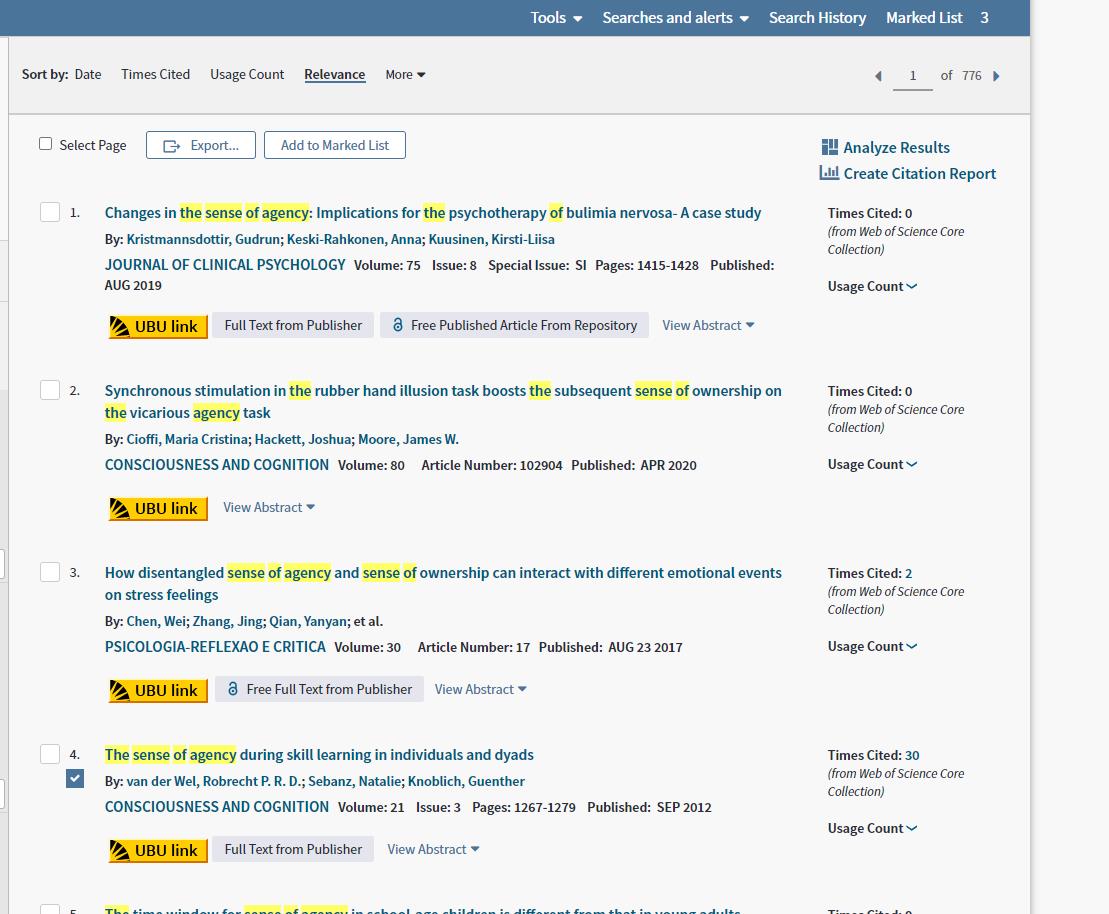Click the Export button

click(x=201, y=145)
